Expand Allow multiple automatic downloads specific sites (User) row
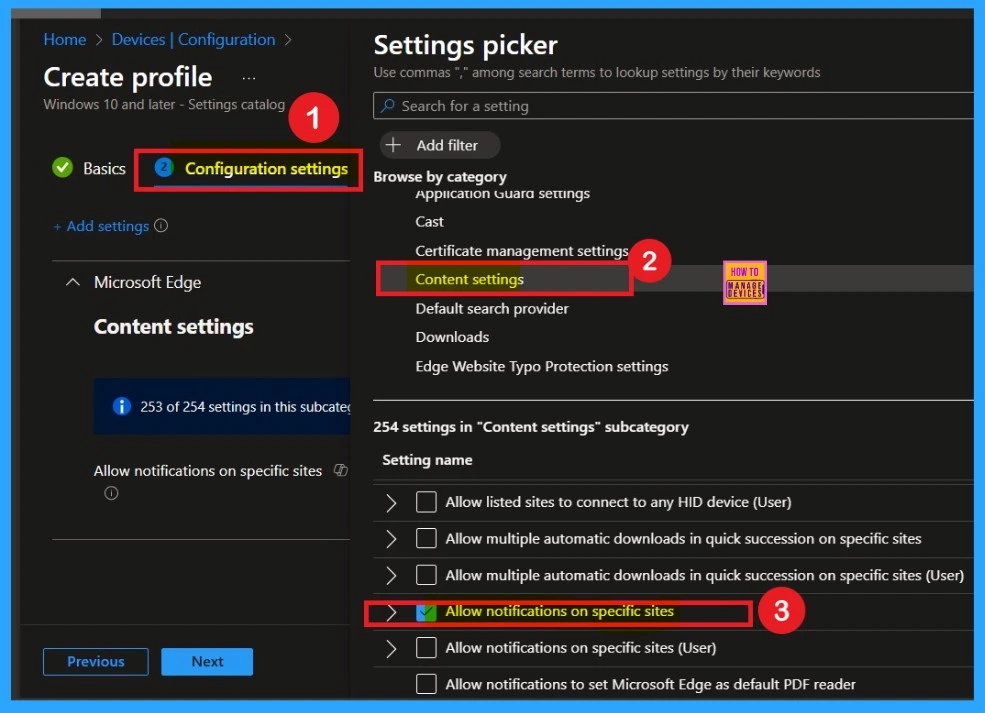The image size is (985, 713). (391, 575)
